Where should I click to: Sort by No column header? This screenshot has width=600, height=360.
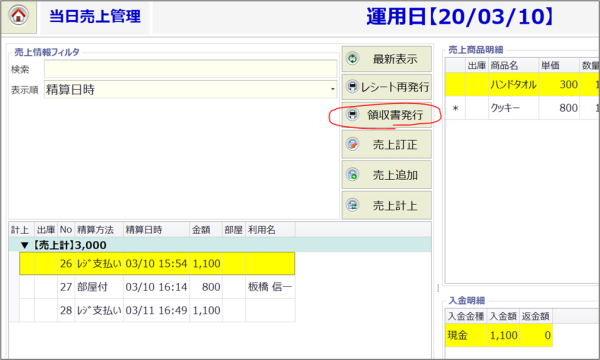coord(66,230)
